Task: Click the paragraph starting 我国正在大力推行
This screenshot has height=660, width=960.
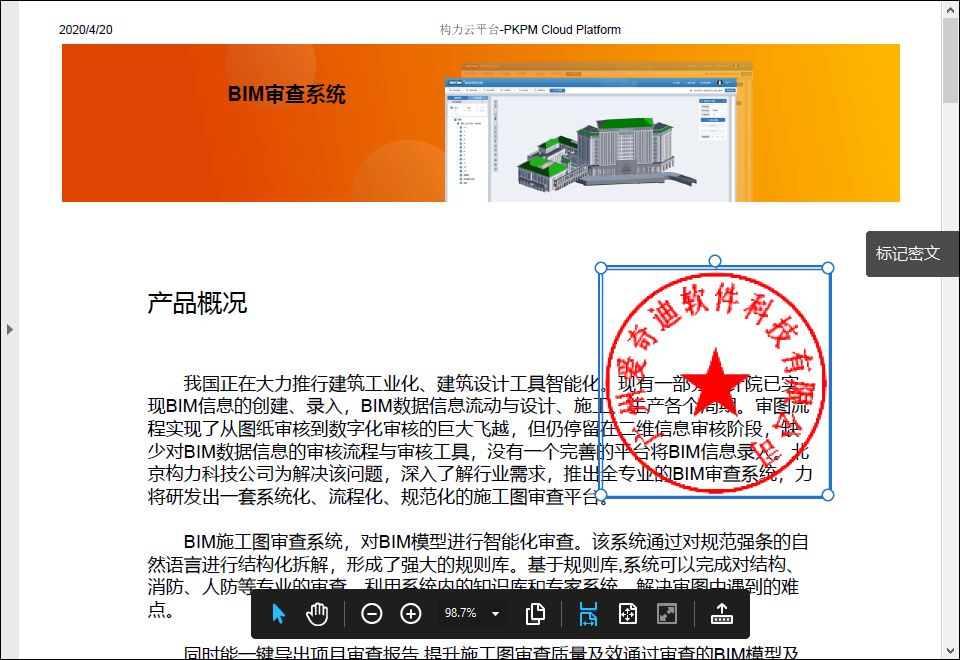Action: point(480,440)
